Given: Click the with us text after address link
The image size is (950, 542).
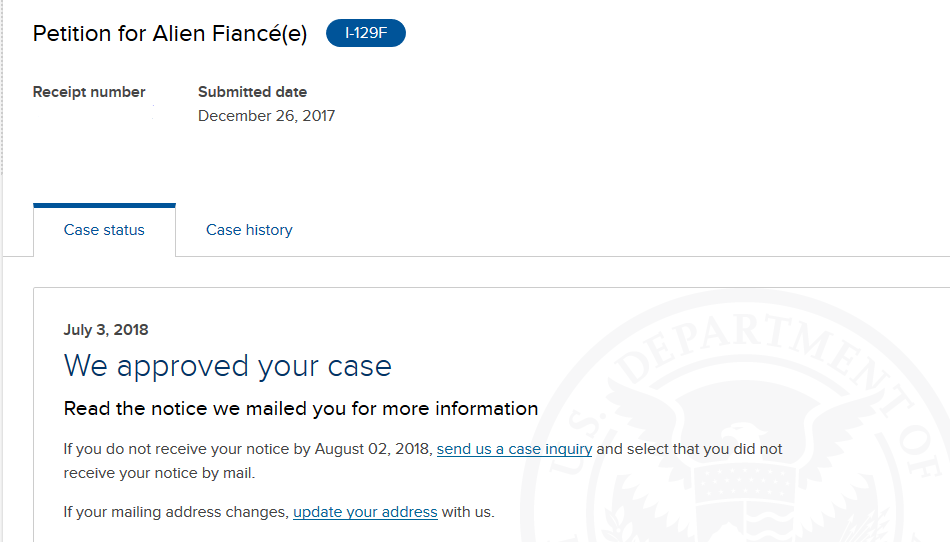Looking at the screenshot, I should coord(468,512).
